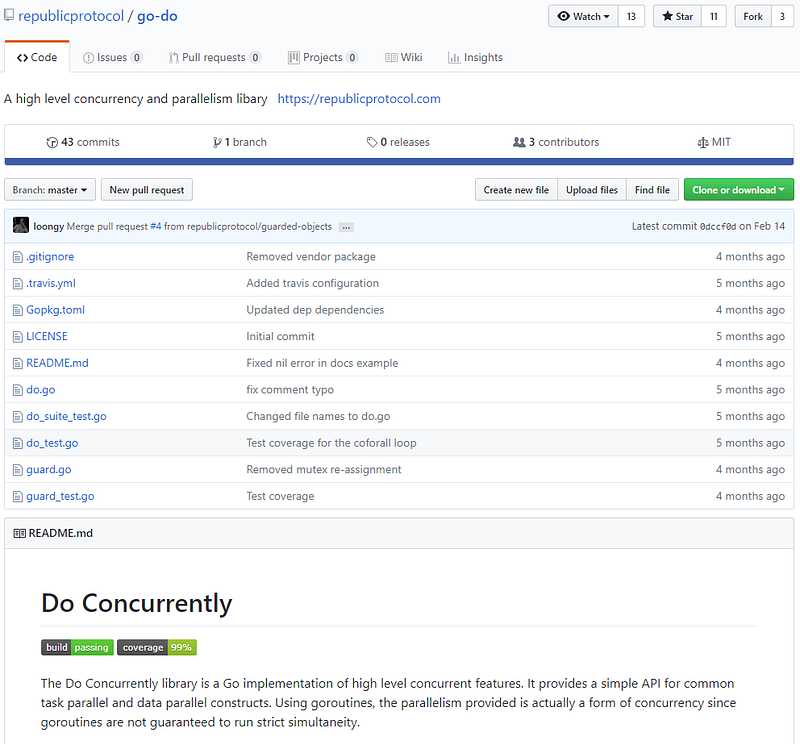
Task: Click the loongy author name
Action: pyautogui.click(x=48, y=227)
